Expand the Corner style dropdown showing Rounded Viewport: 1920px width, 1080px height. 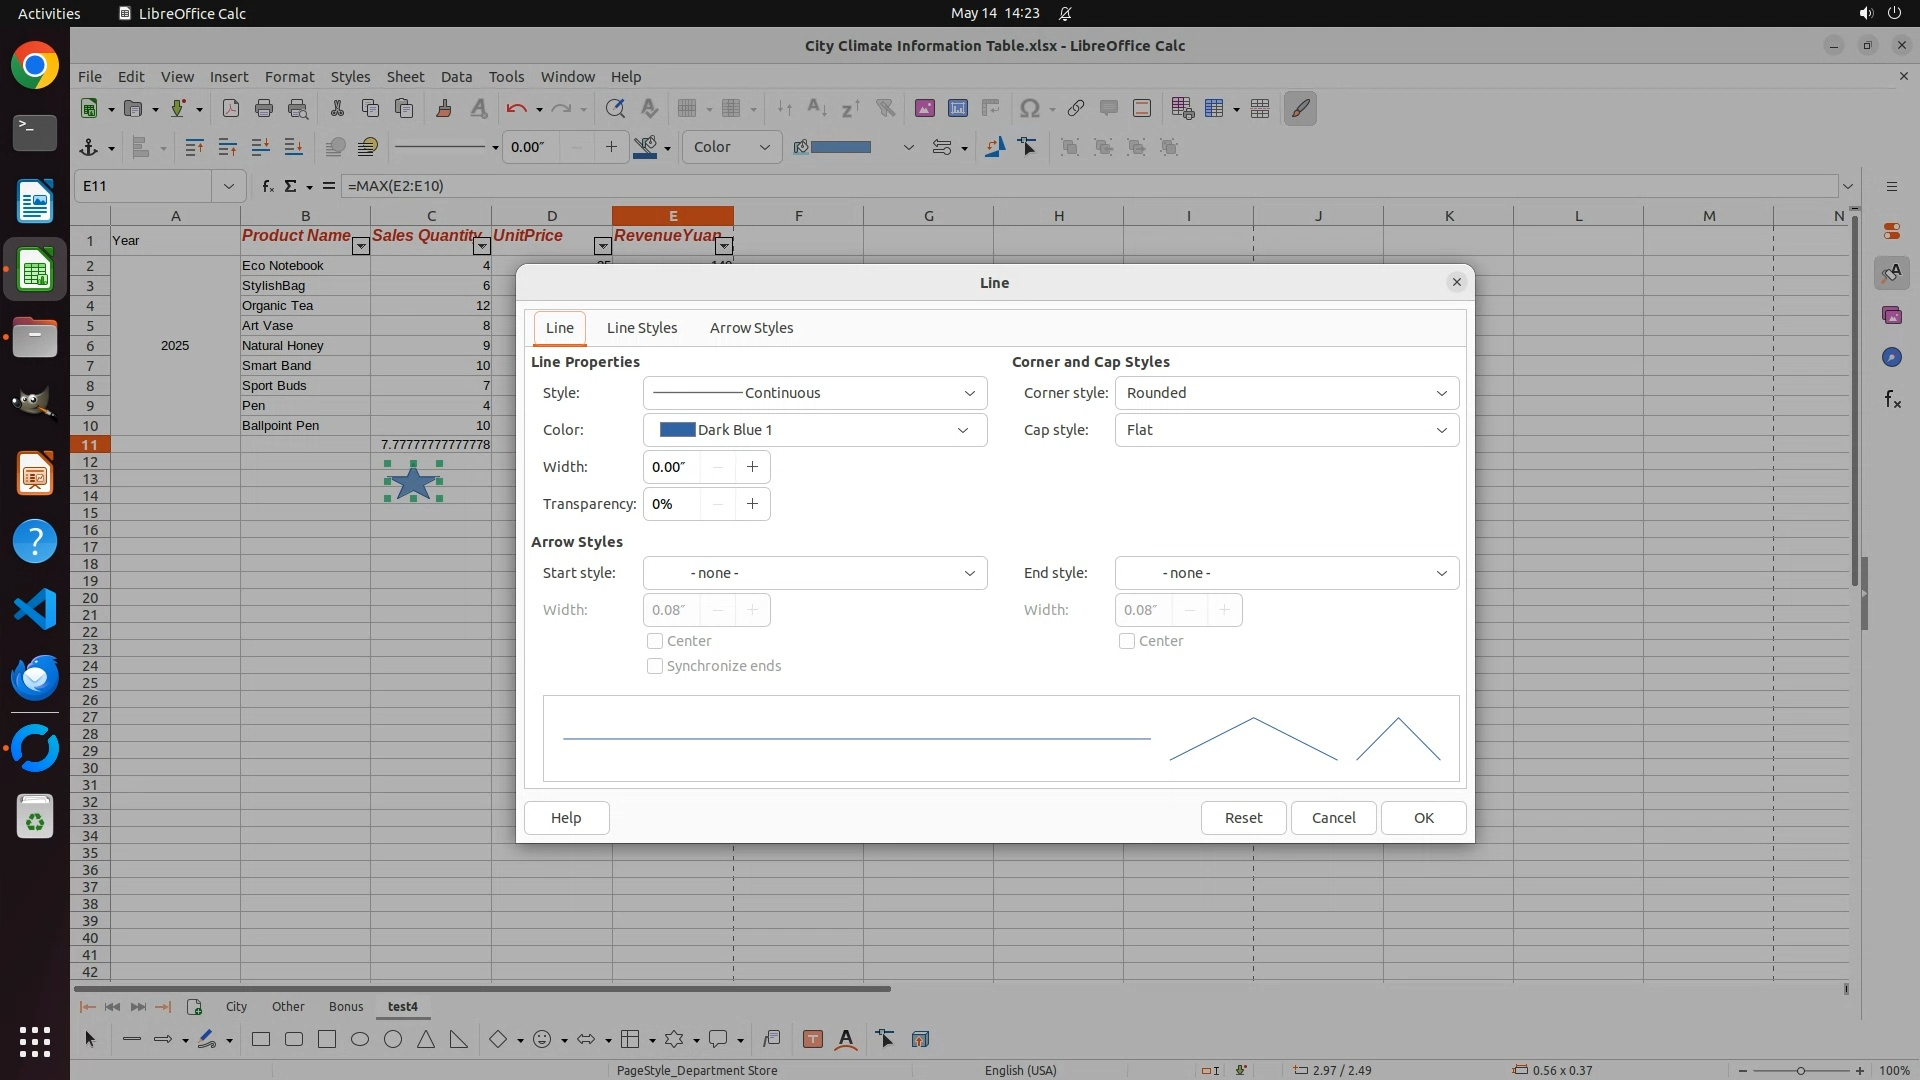pos(1286,393)
